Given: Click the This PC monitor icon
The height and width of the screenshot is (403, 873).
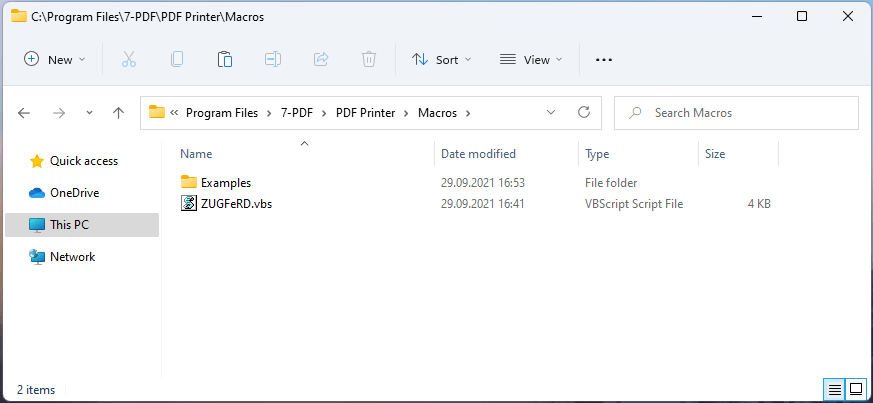Looking at the screenshot, I should point(37,225).
